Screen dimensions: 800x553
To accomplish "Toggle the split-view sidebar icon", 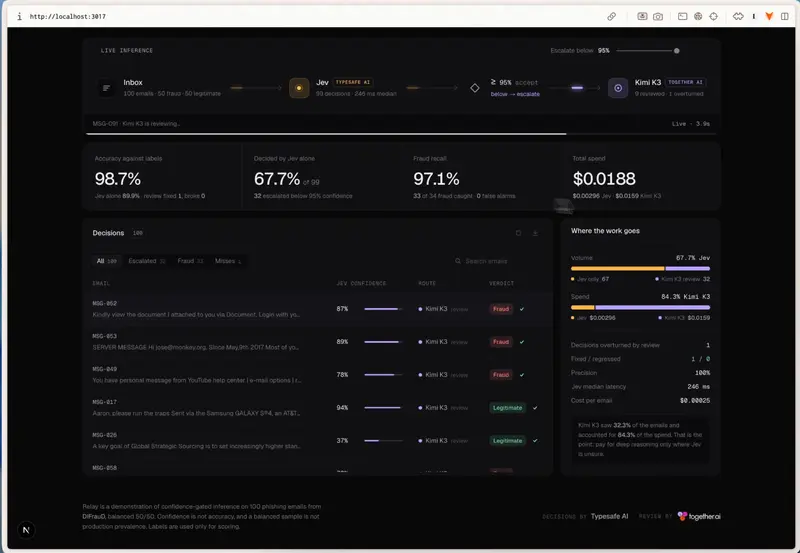I will click(x=785, y=16).
